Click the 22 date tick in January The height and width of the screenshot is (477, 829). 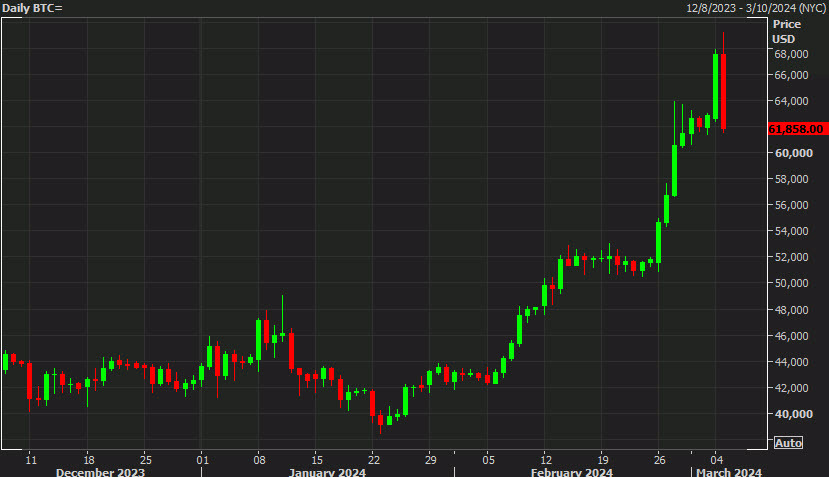[373, 460]
